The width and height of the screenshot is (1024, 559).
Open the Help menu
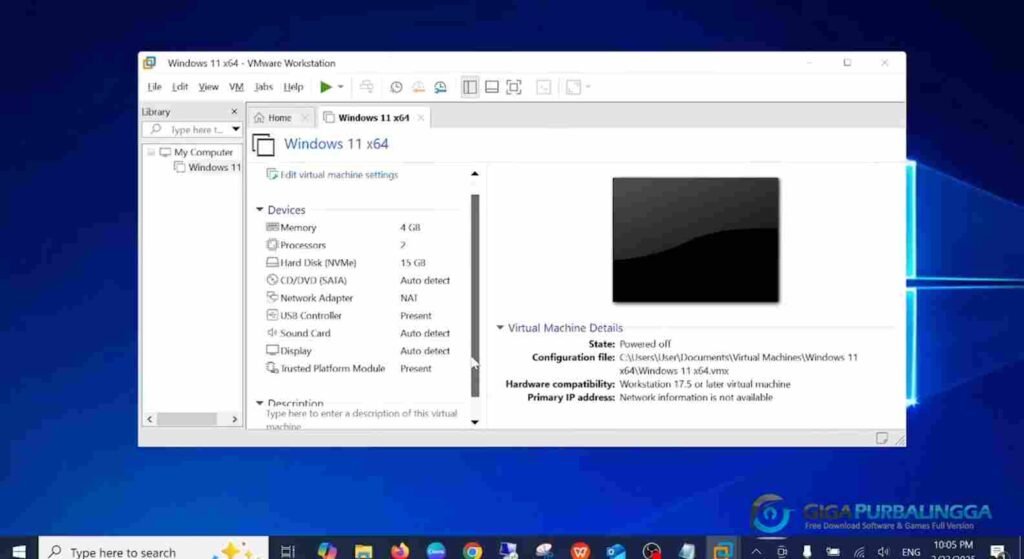click(293, 87)
